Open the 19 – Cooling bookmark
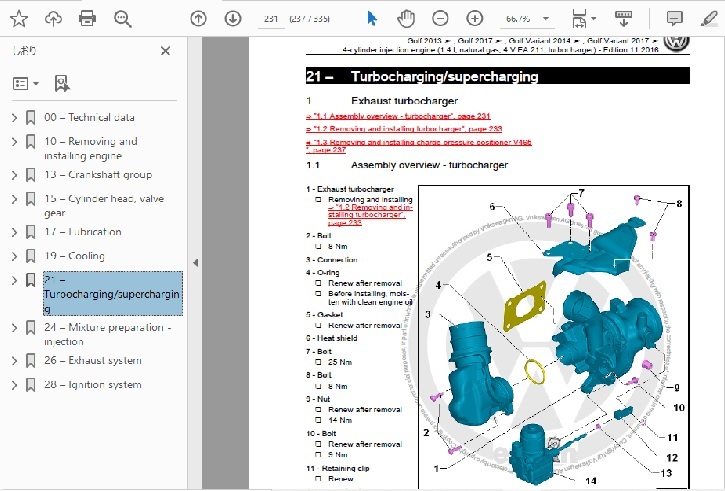725x491 pixels. point(74,256)
